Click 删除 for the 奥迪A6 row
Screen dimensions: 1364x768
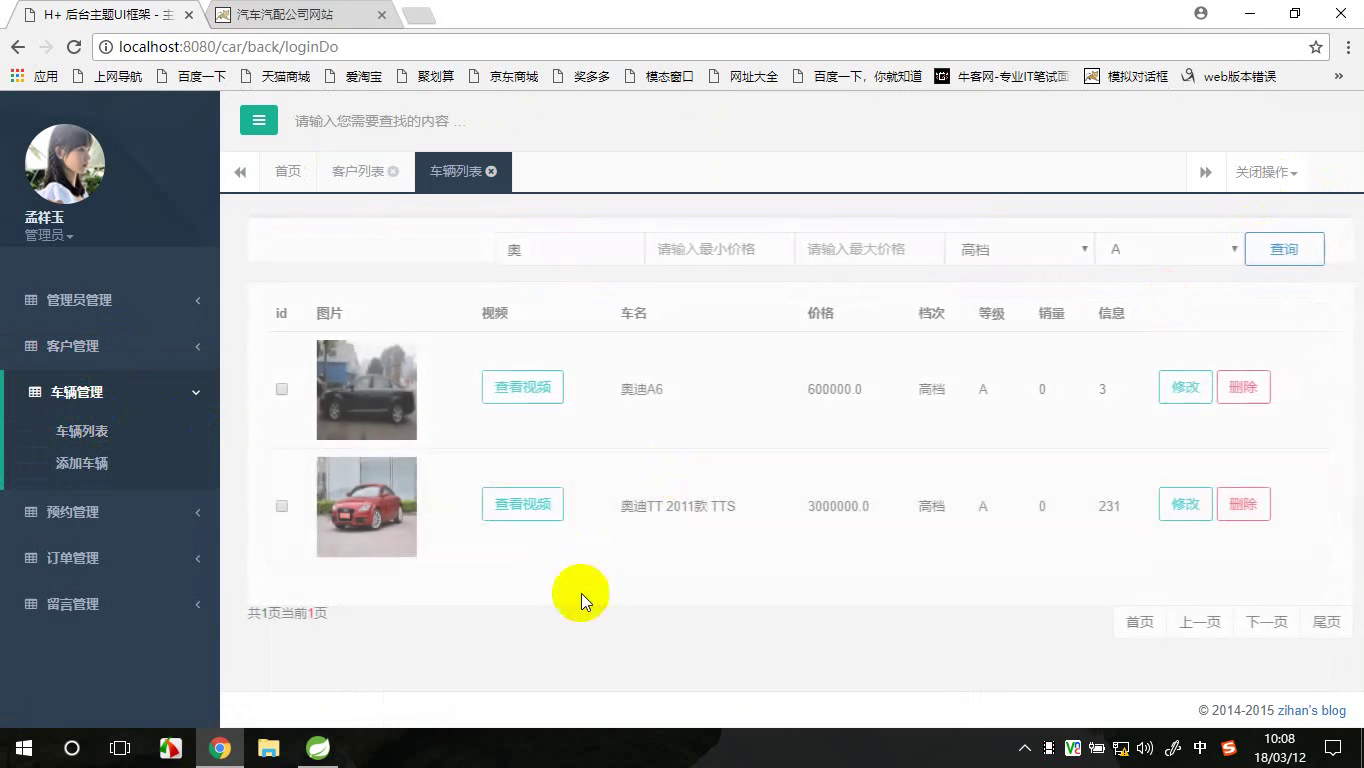click(1244, 387)
